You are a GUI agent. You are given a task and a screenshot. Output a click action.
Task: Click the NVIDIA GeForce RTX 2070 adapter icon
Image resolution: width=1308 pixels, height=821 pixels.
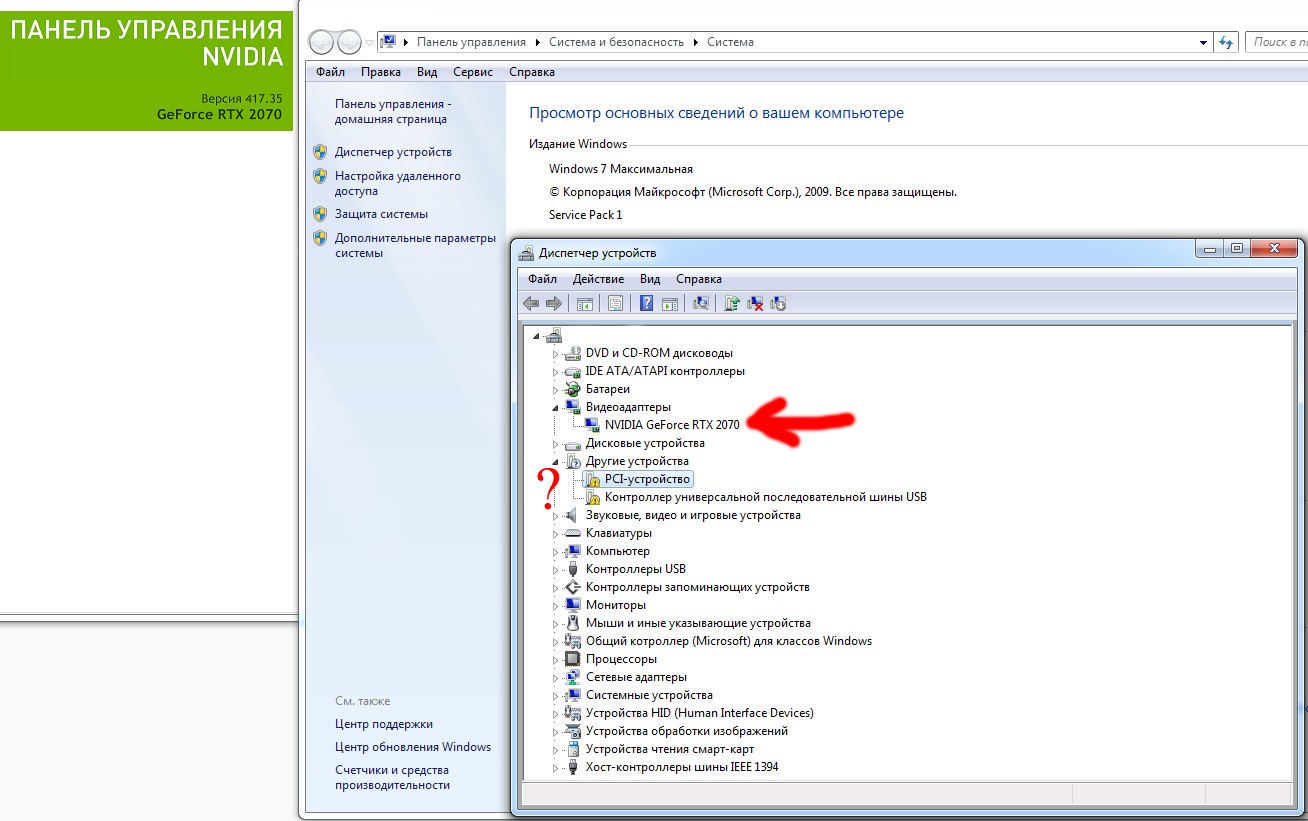592,425
